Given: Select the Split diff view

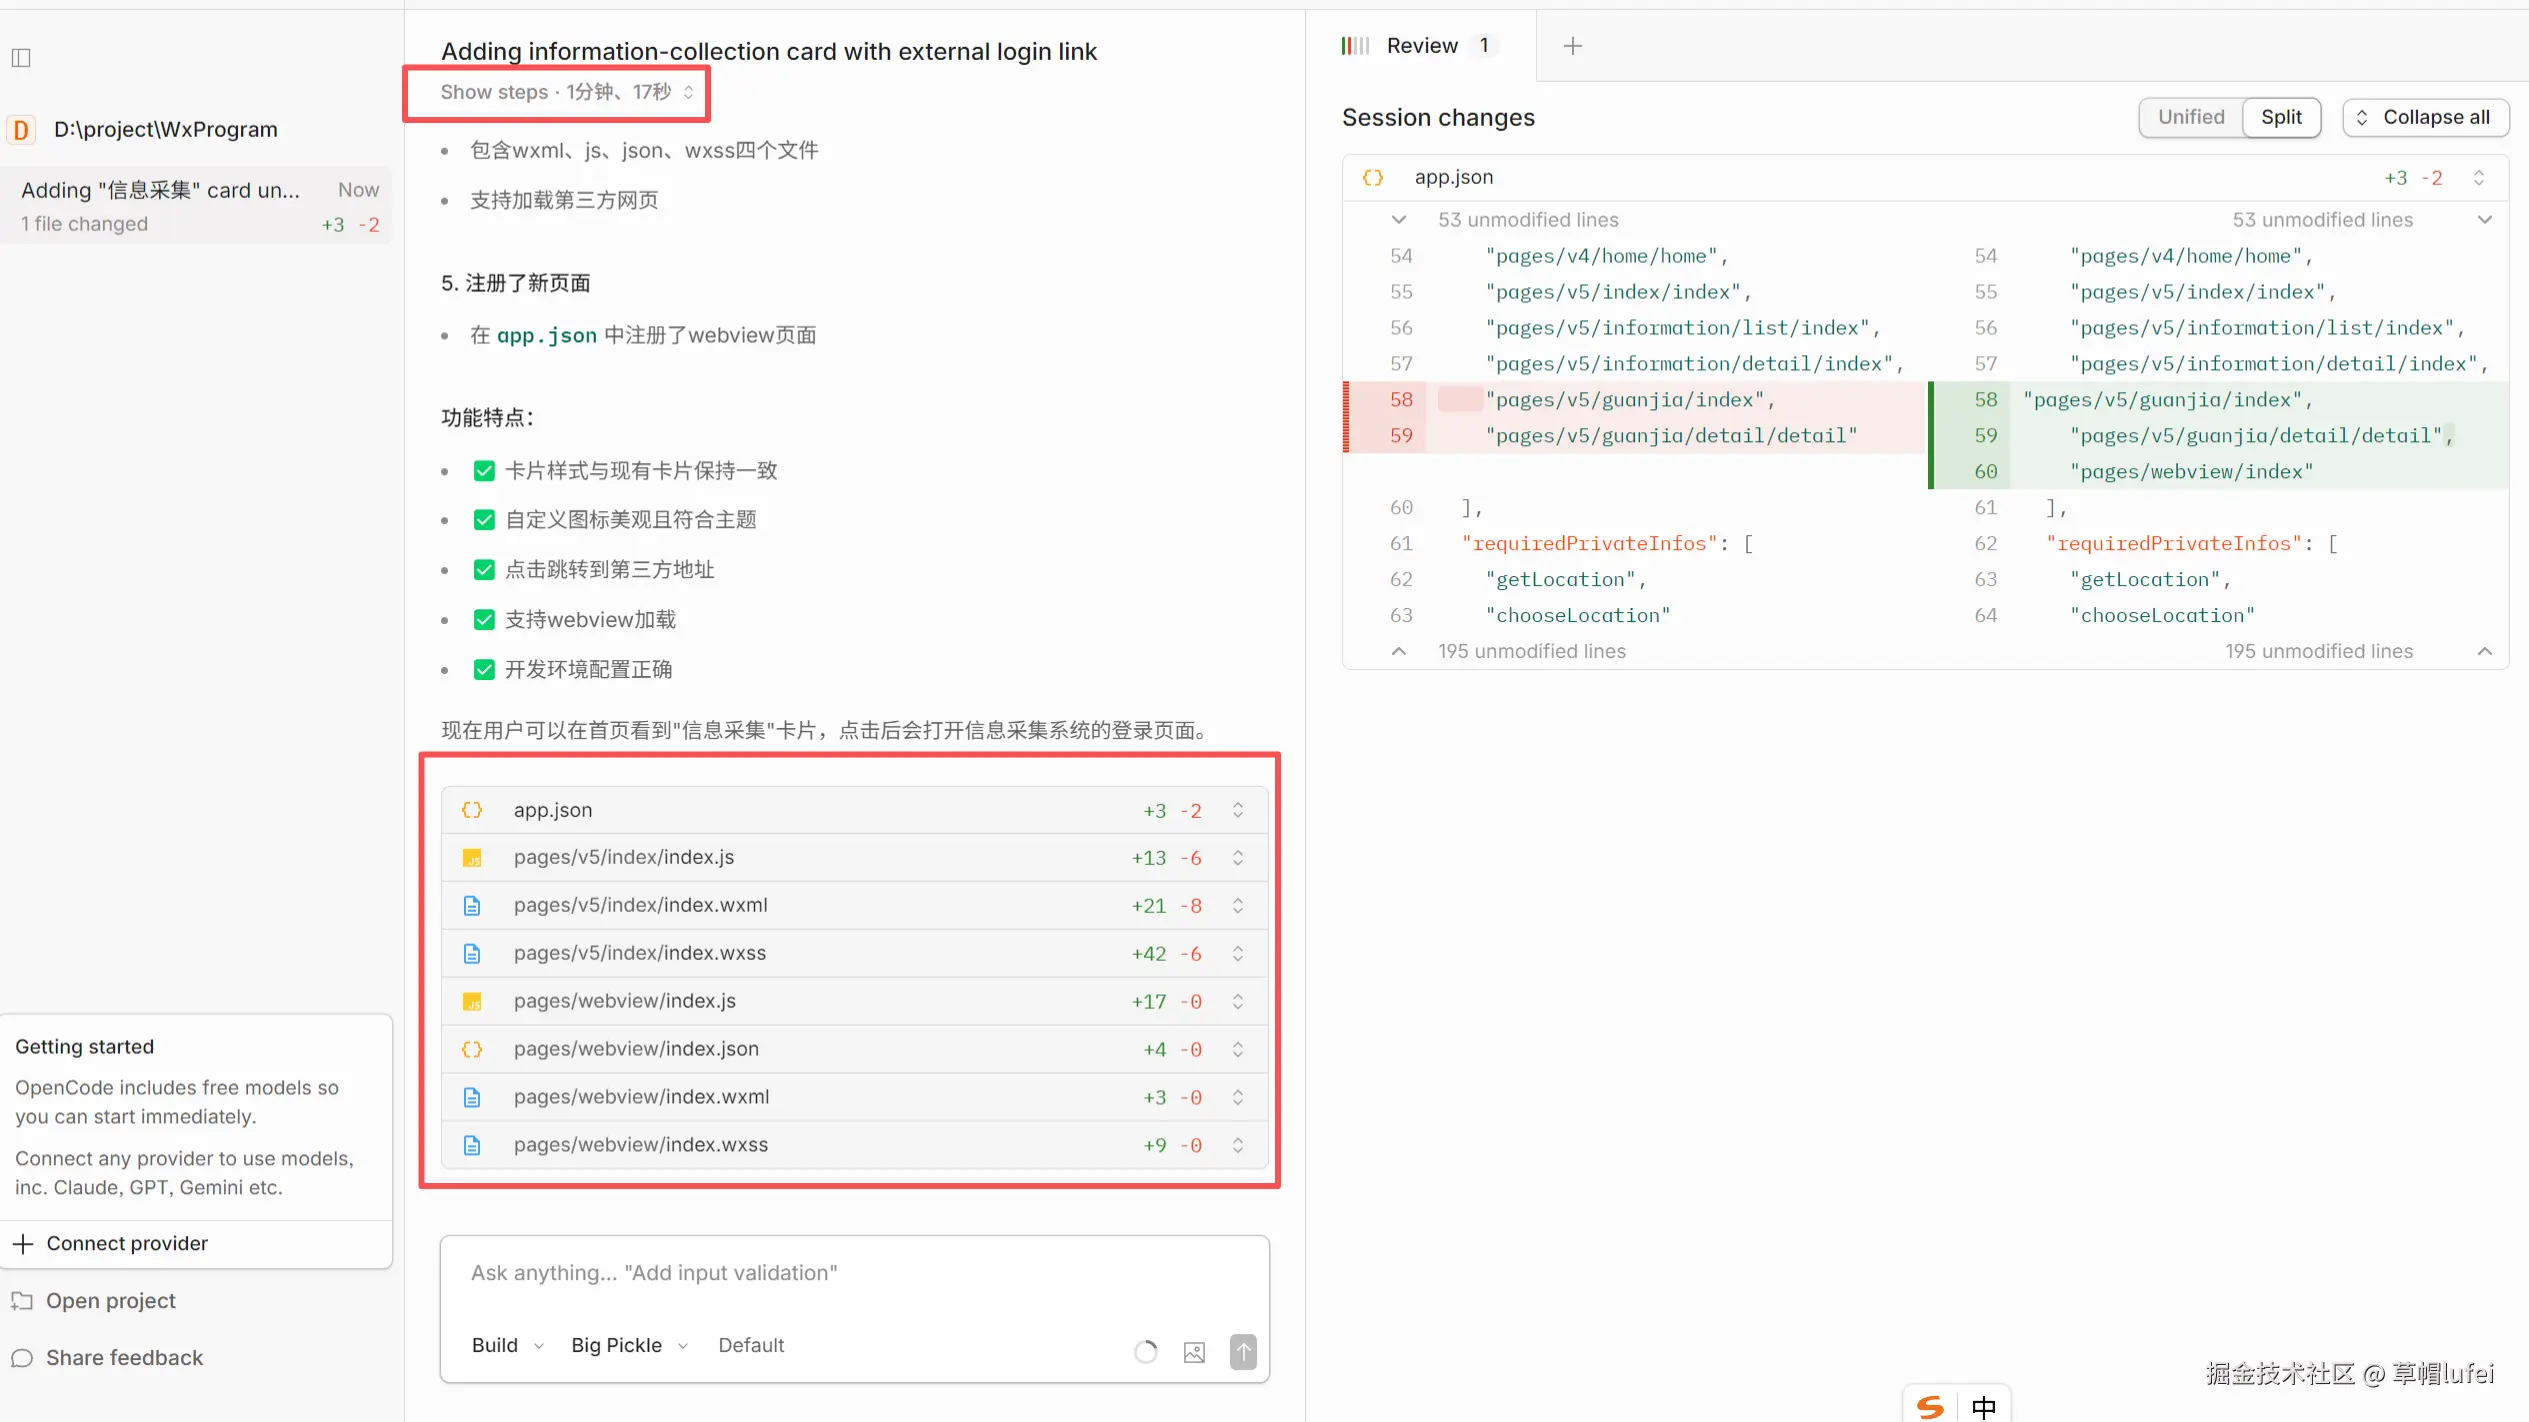Looking at the screenshot, I should 2281,117.
